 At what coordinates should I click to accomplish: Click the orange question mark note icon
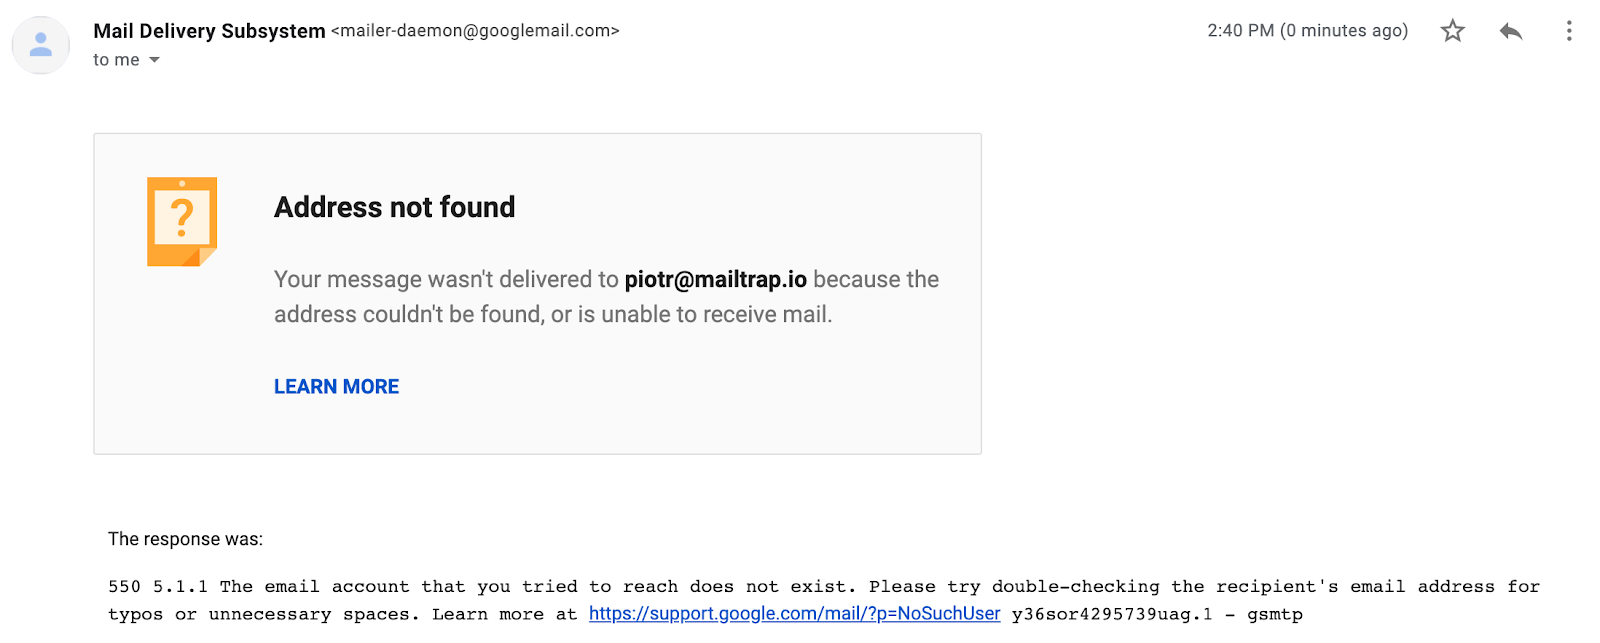[x=182, y=221]
